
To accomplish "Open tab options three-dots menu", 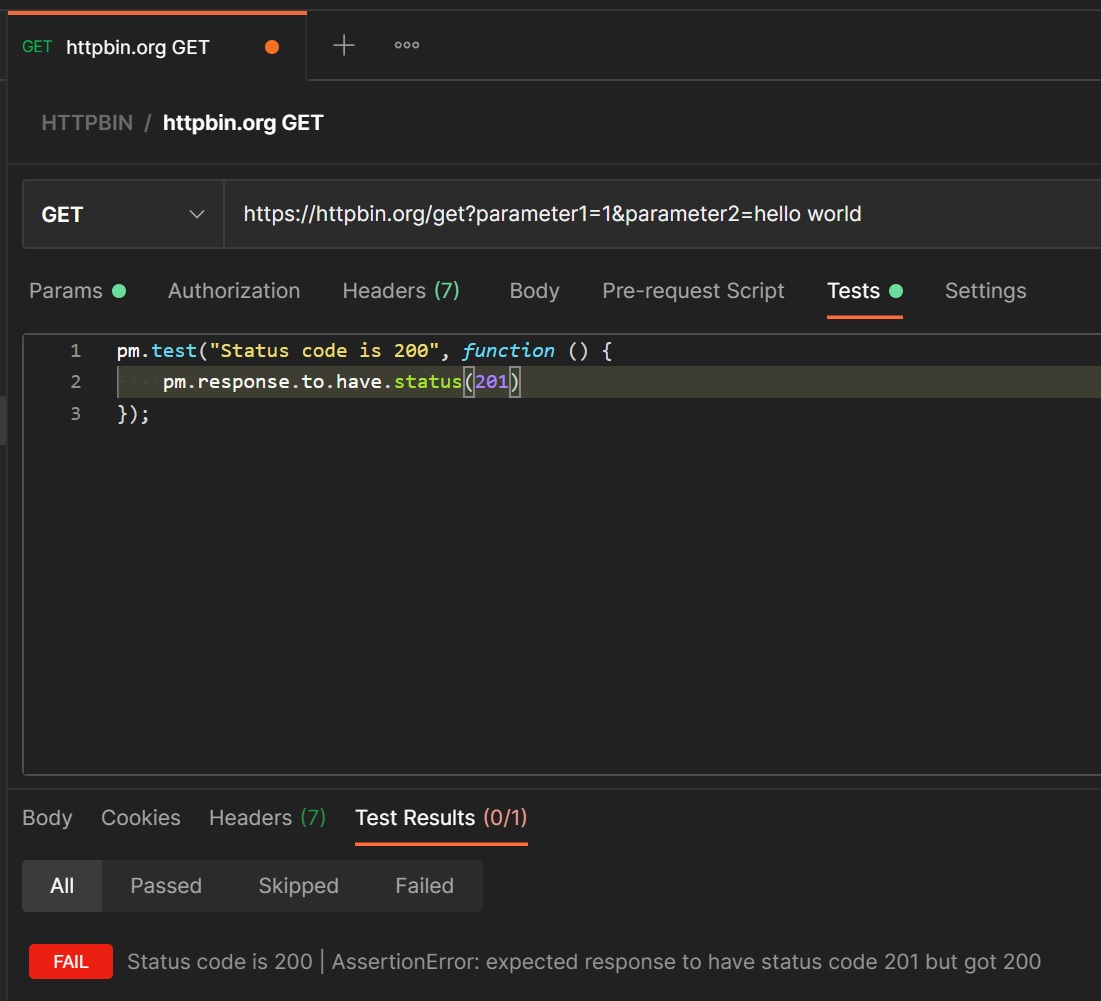I will (x=407, y=46).
